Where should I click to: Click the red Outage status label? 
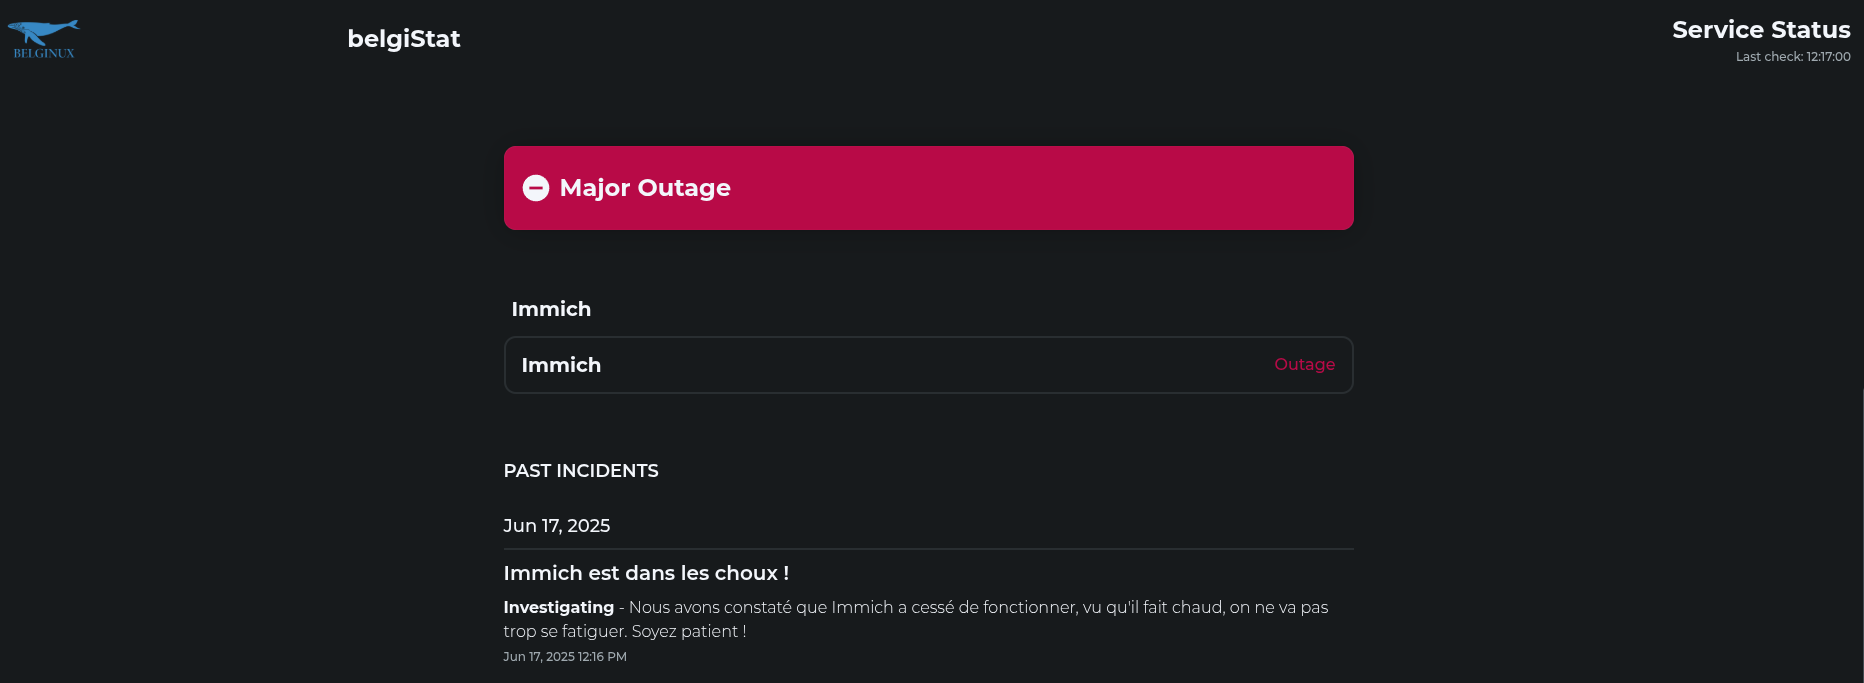[1304, 364]
